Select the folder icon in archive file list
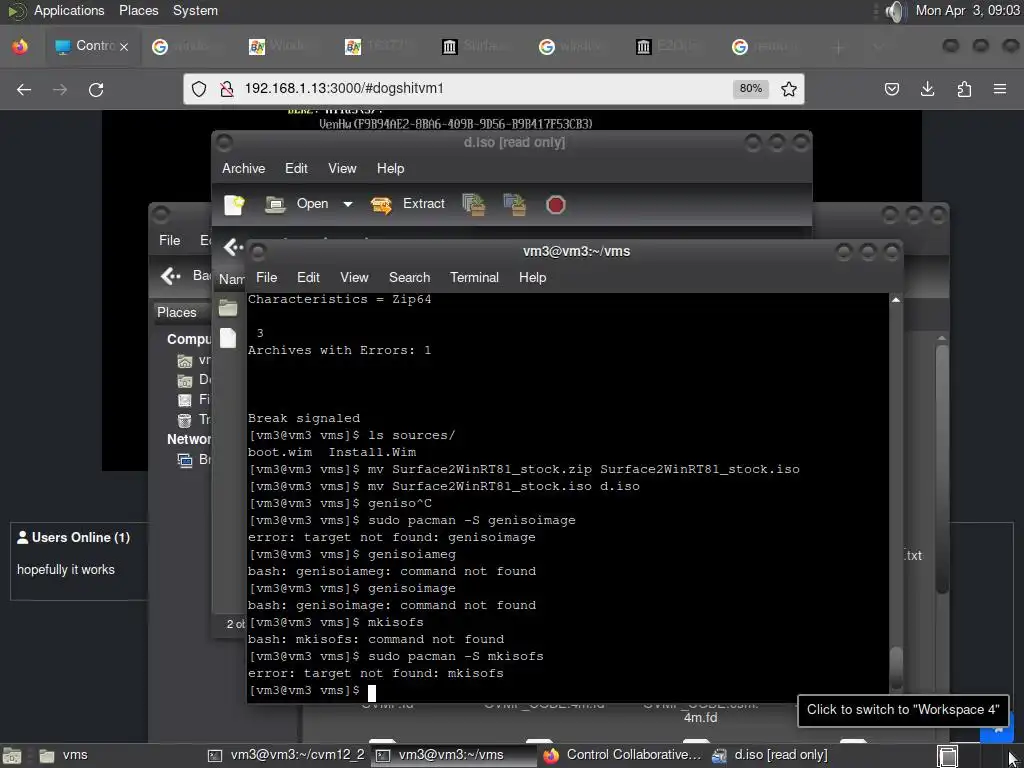The width and height of the screenshot is (1024, 768). 228,308
